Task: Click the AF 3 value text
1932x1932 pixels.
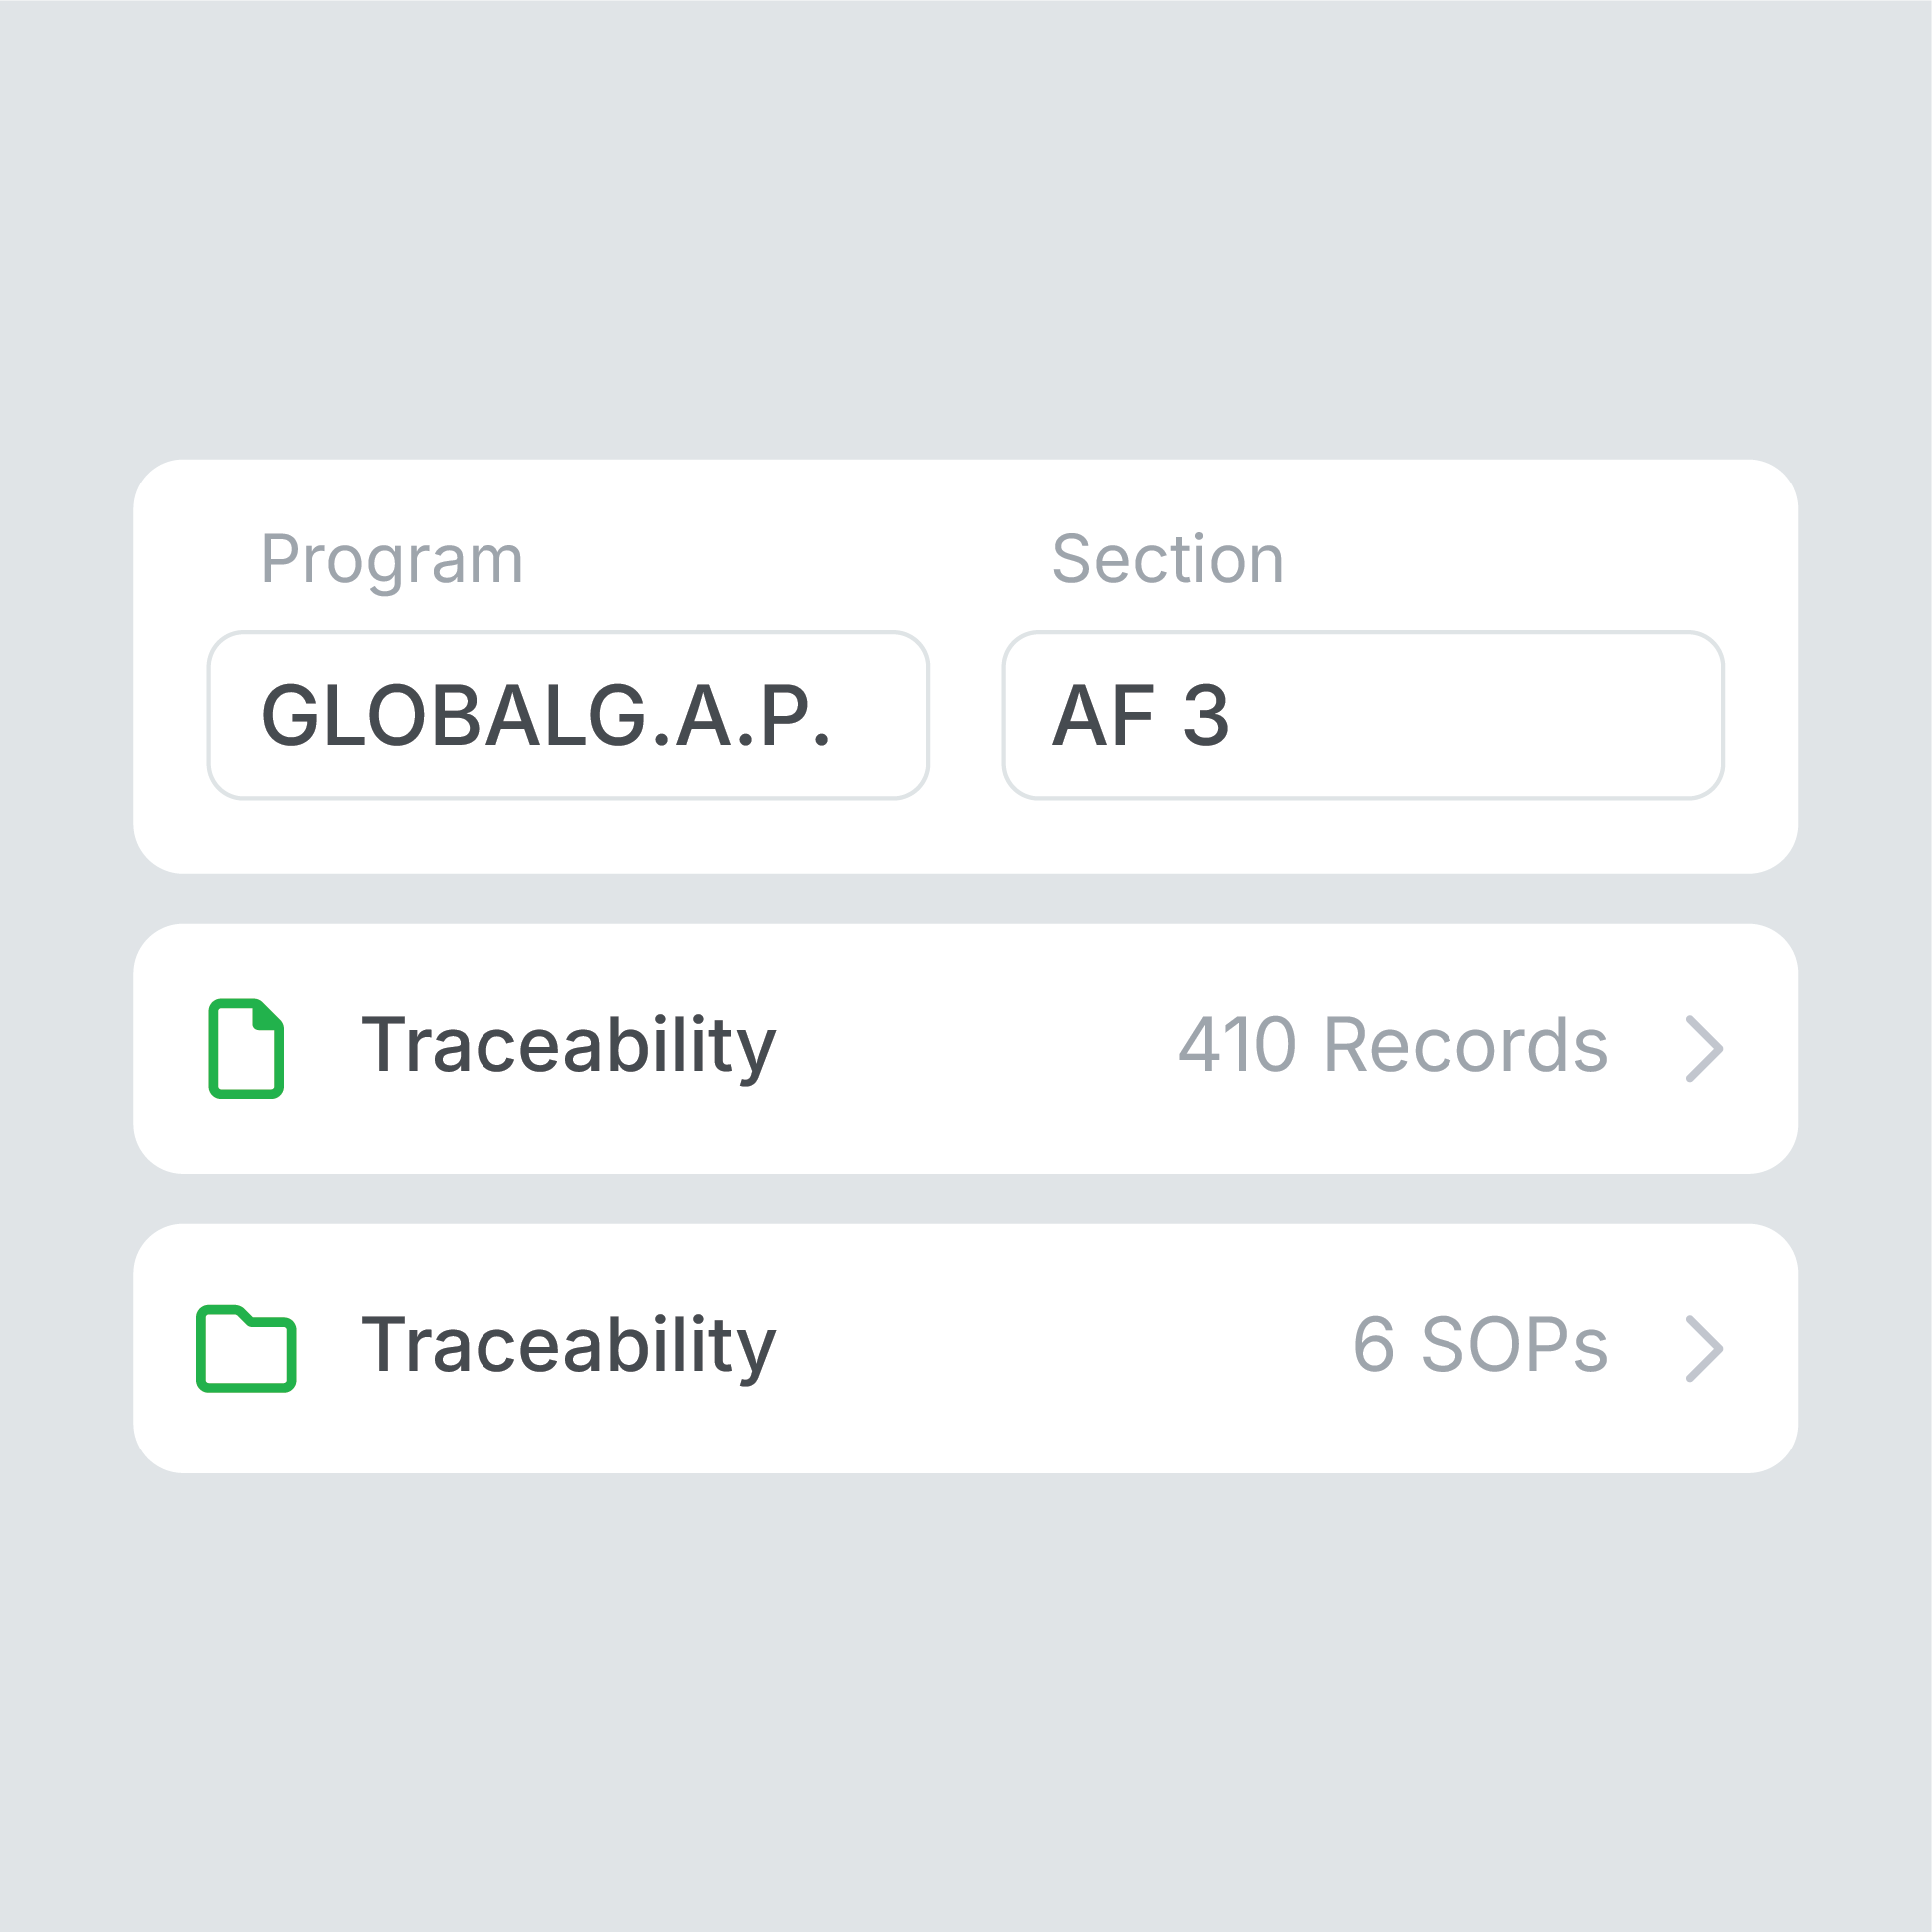Action: coord(1140,716)
